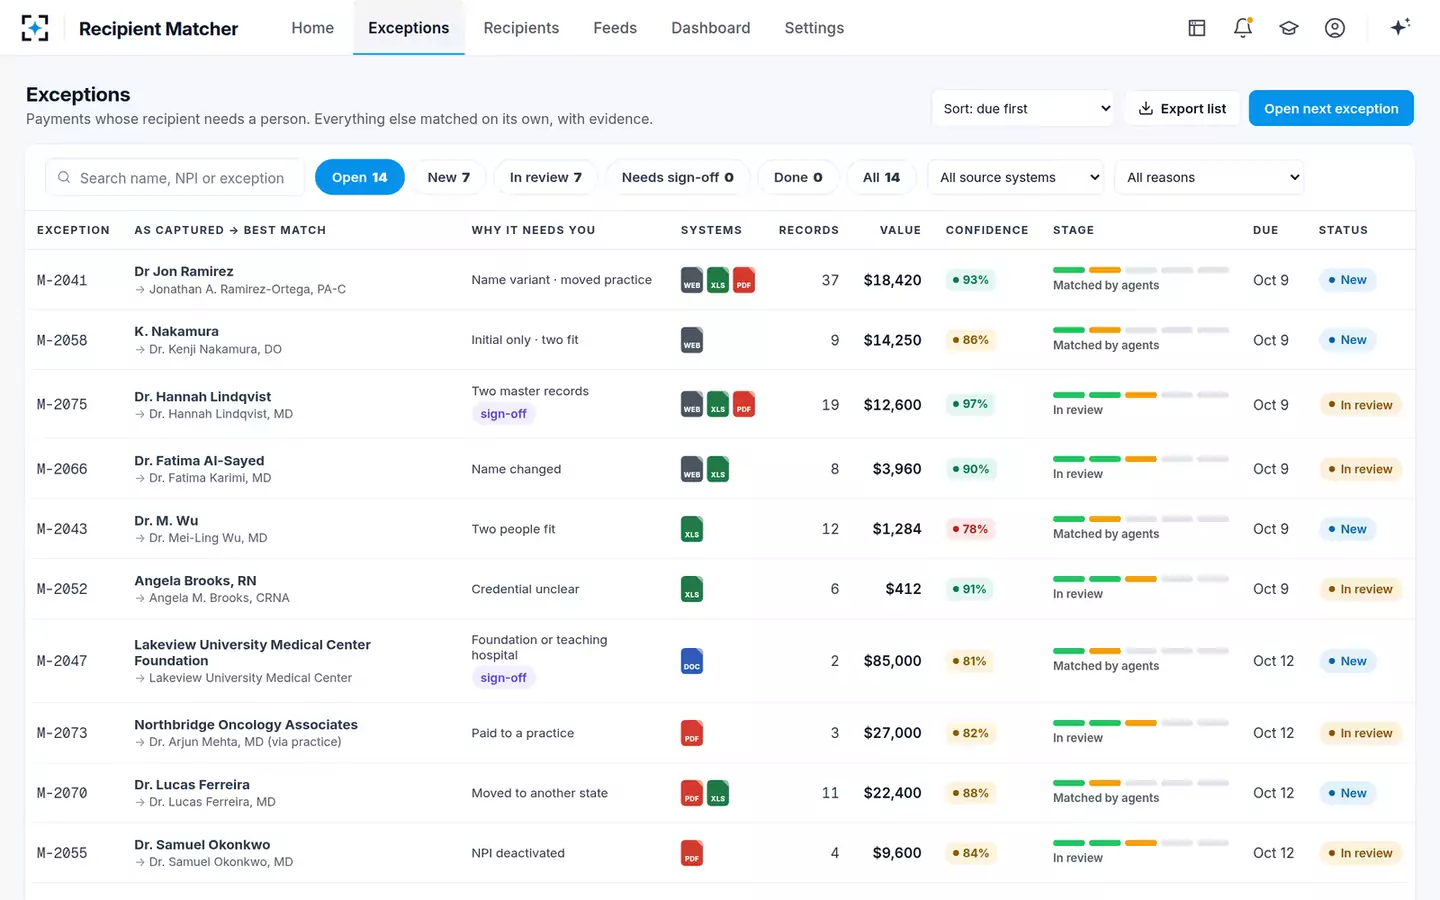Select the Done 0 filter
1440x900 pixels.
click(798, 177)
